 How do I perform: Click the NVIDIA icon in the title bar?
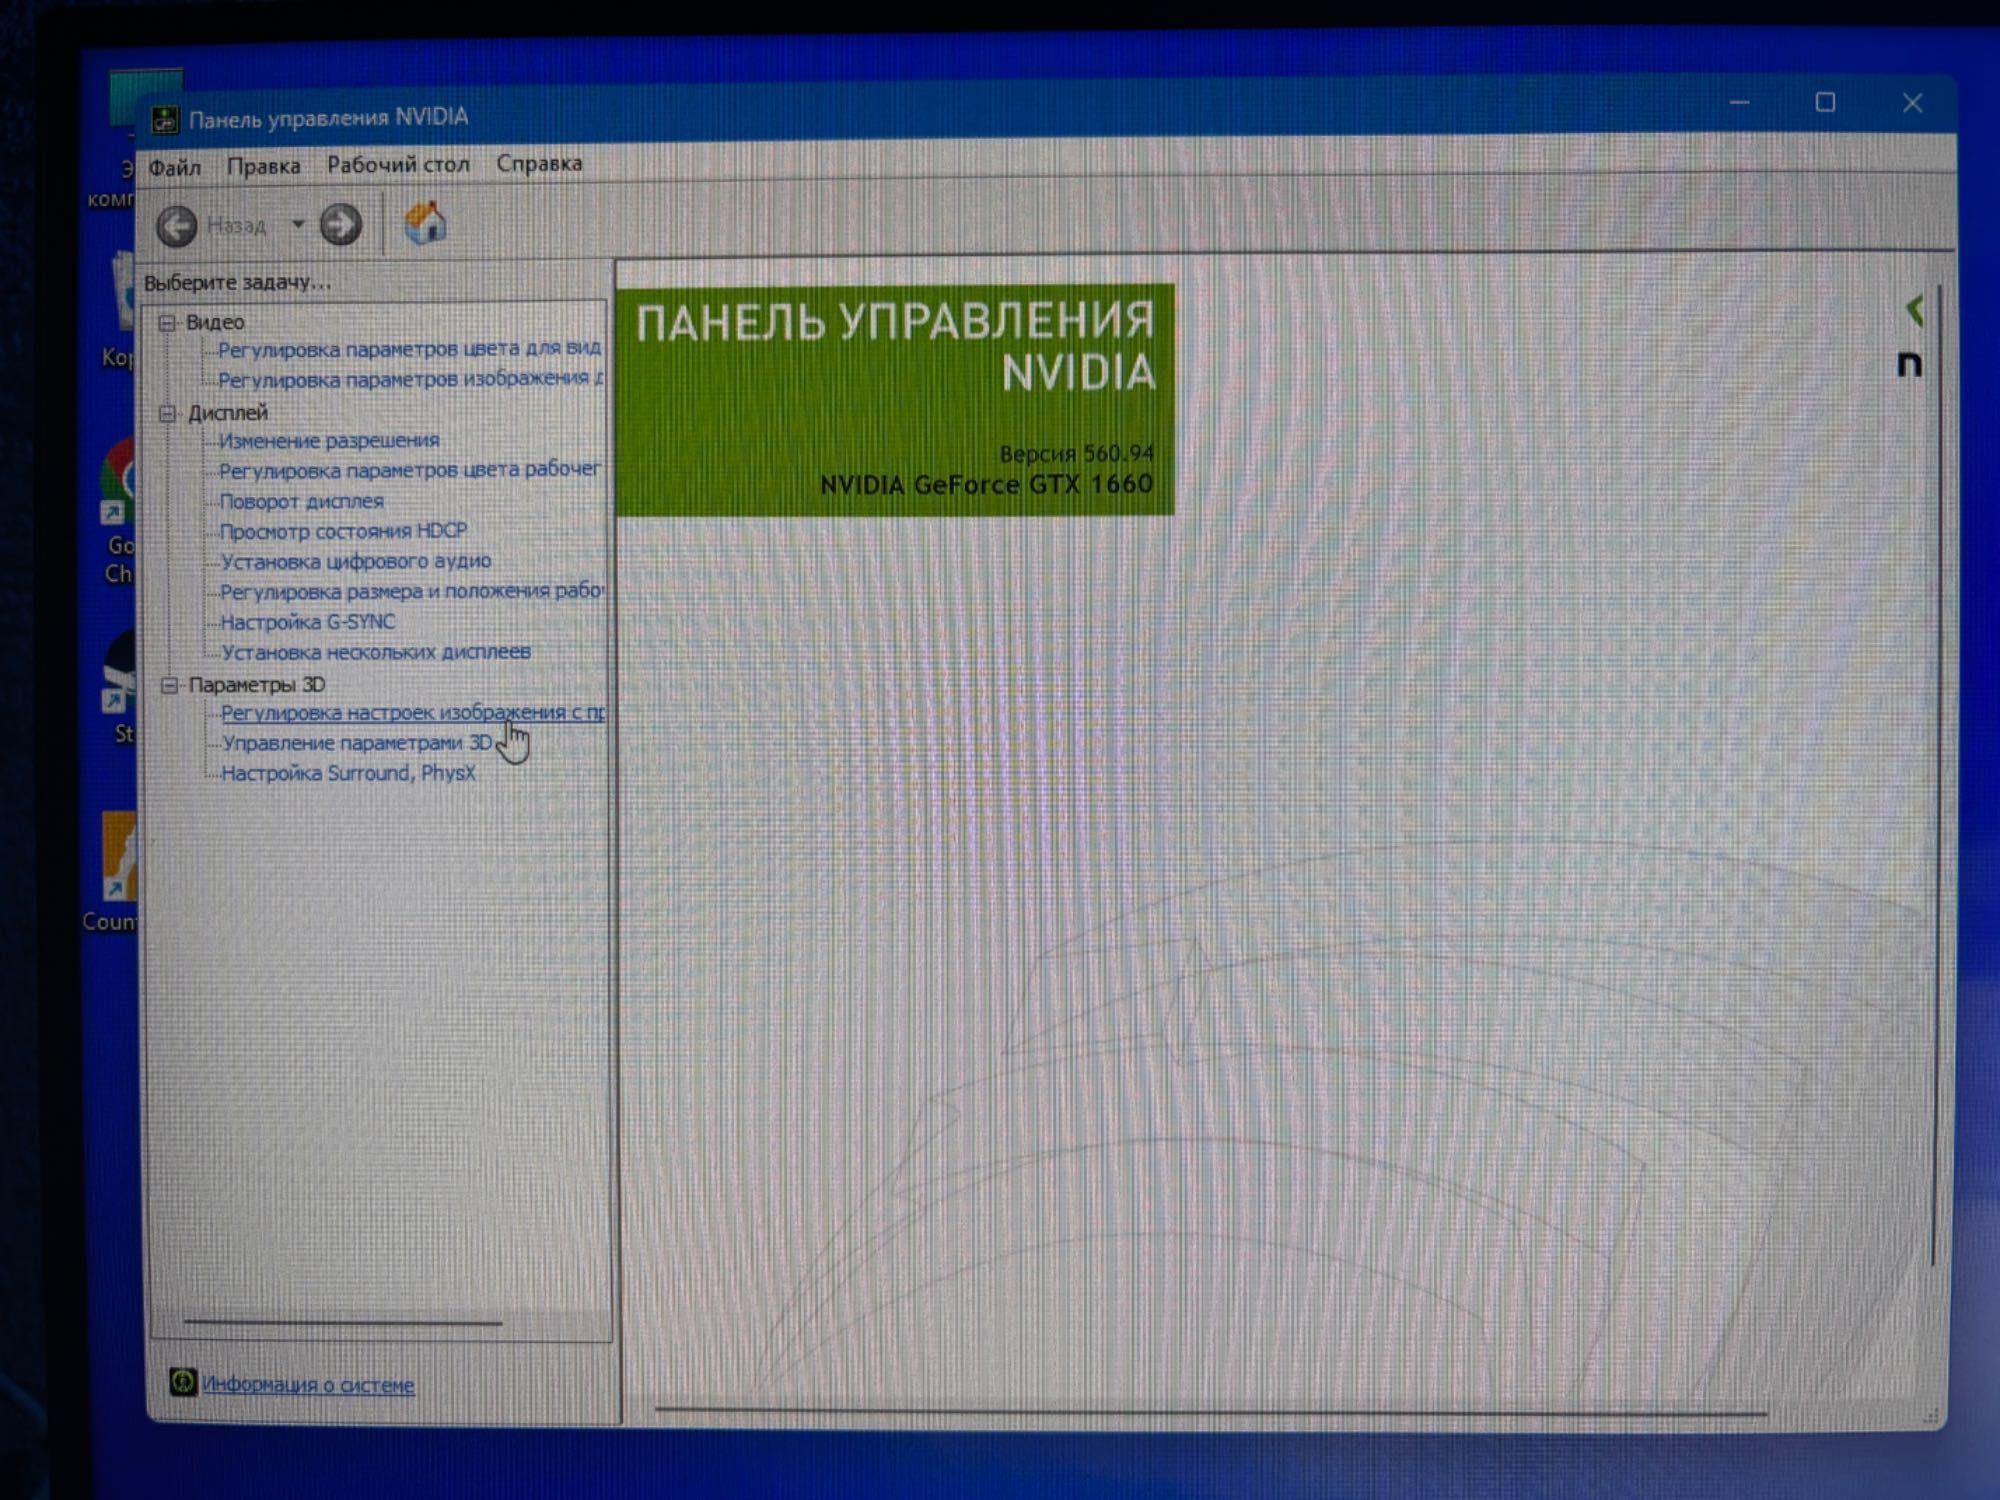[165, 120]
